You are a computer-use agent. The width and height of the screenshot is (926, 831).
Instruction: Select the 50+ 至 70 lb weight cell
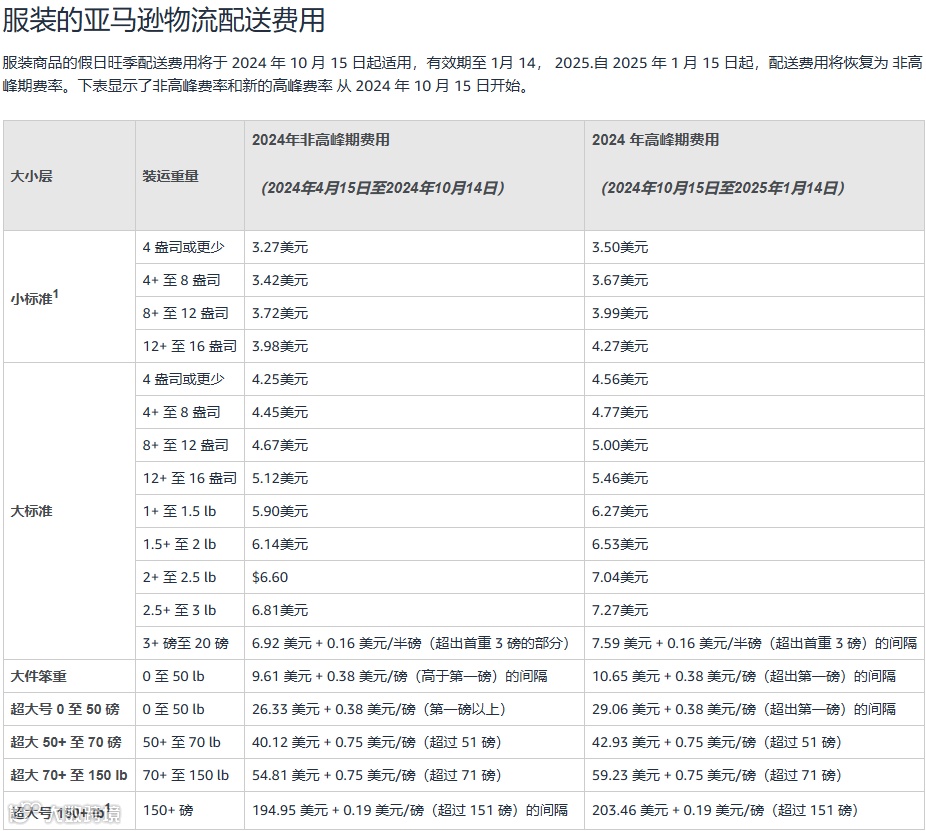[x=190, y=742]
